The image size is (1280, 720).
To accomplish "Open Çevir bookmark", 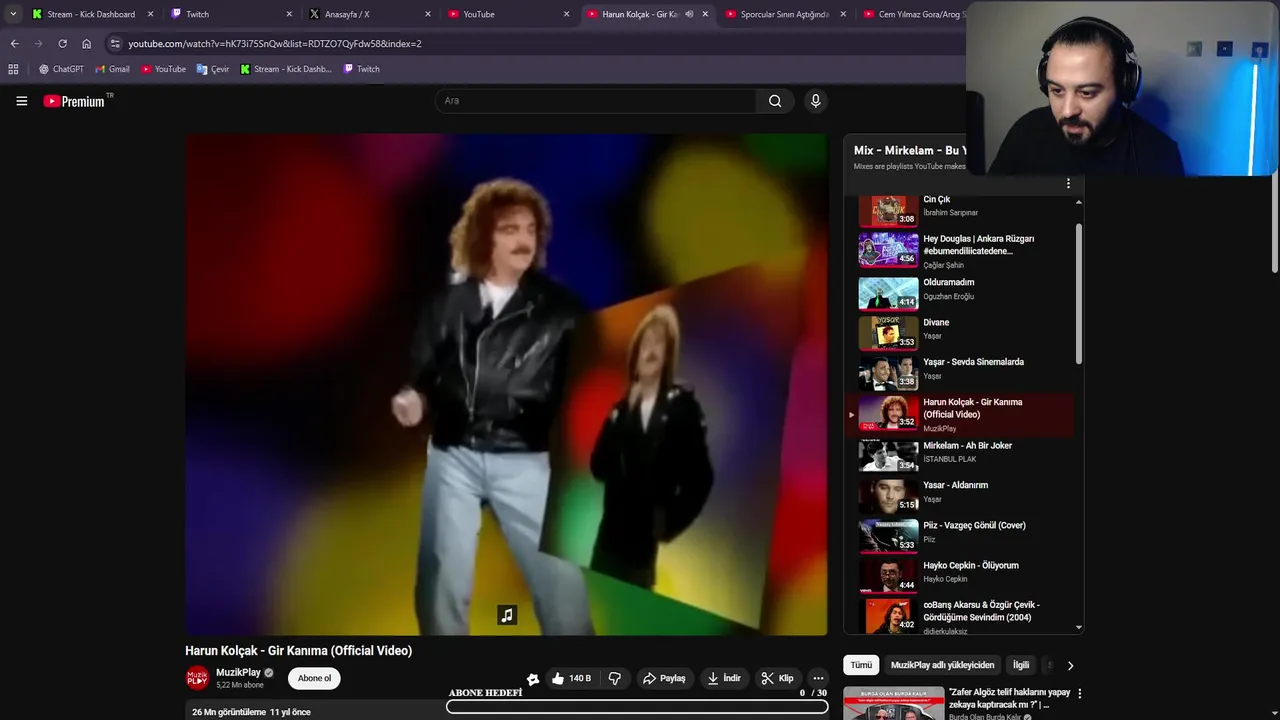I will [x=213, y=69].
